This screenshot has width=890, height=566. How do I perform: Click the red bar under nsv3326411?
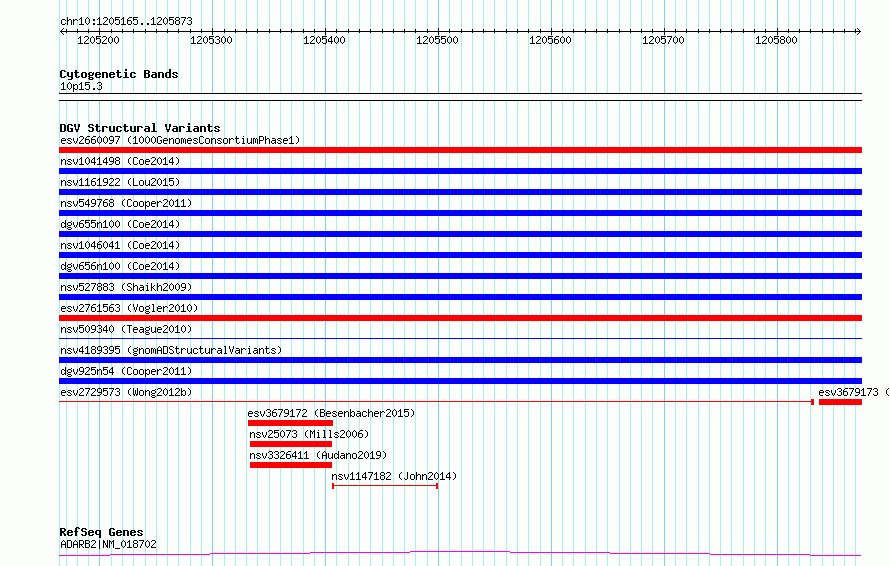pos(291,465)
